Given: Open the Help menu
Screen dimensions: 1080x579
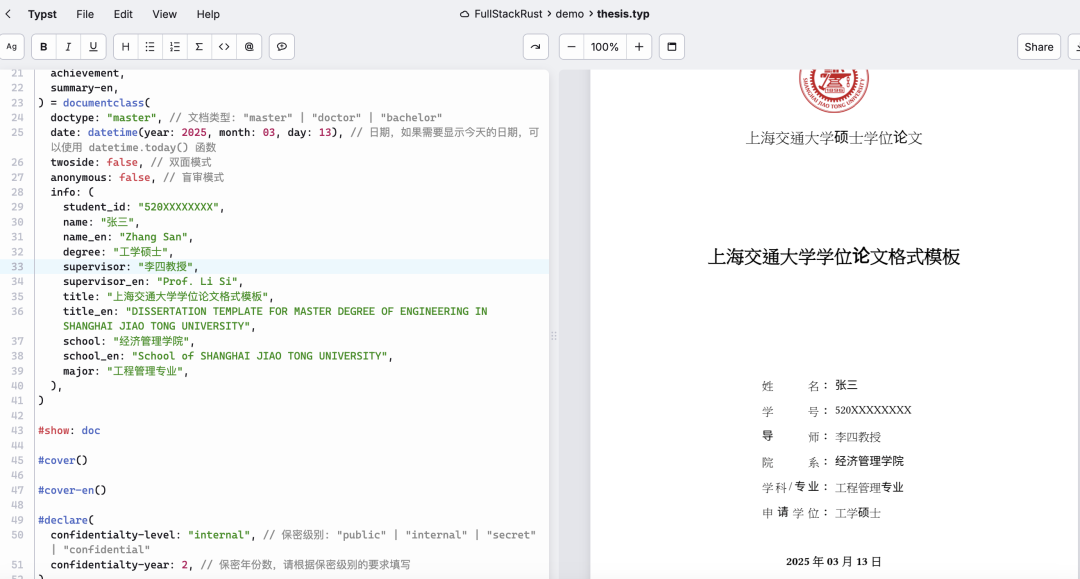Looking at the screenshot, I should (208, 14).
